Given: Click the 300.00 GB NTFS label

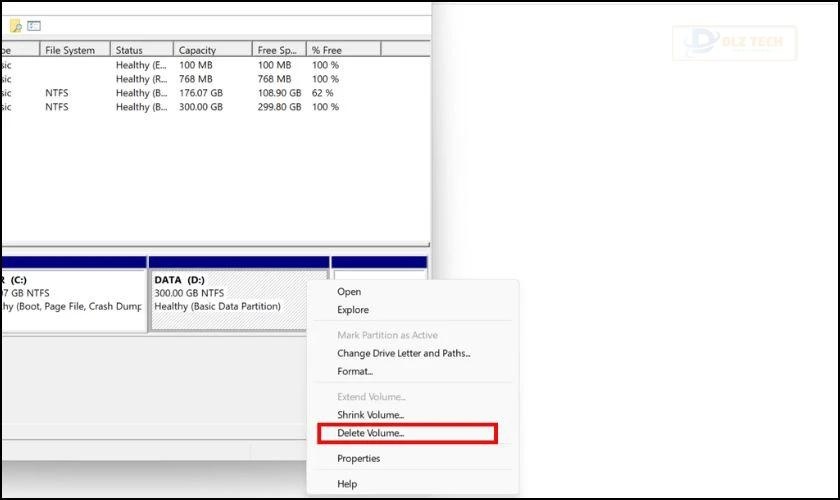Looking at the screenshot, I should (x=189, y=293).
